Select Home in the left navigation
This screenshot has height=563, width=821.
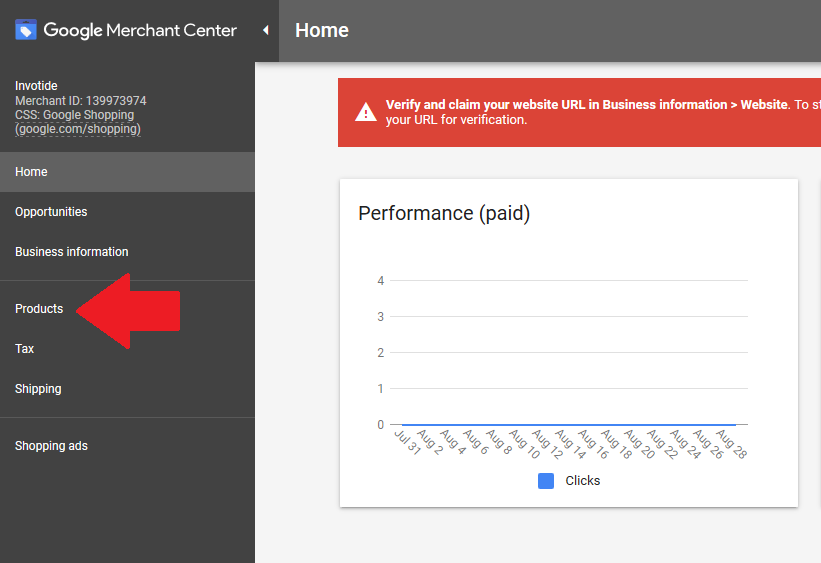point(31,172)
